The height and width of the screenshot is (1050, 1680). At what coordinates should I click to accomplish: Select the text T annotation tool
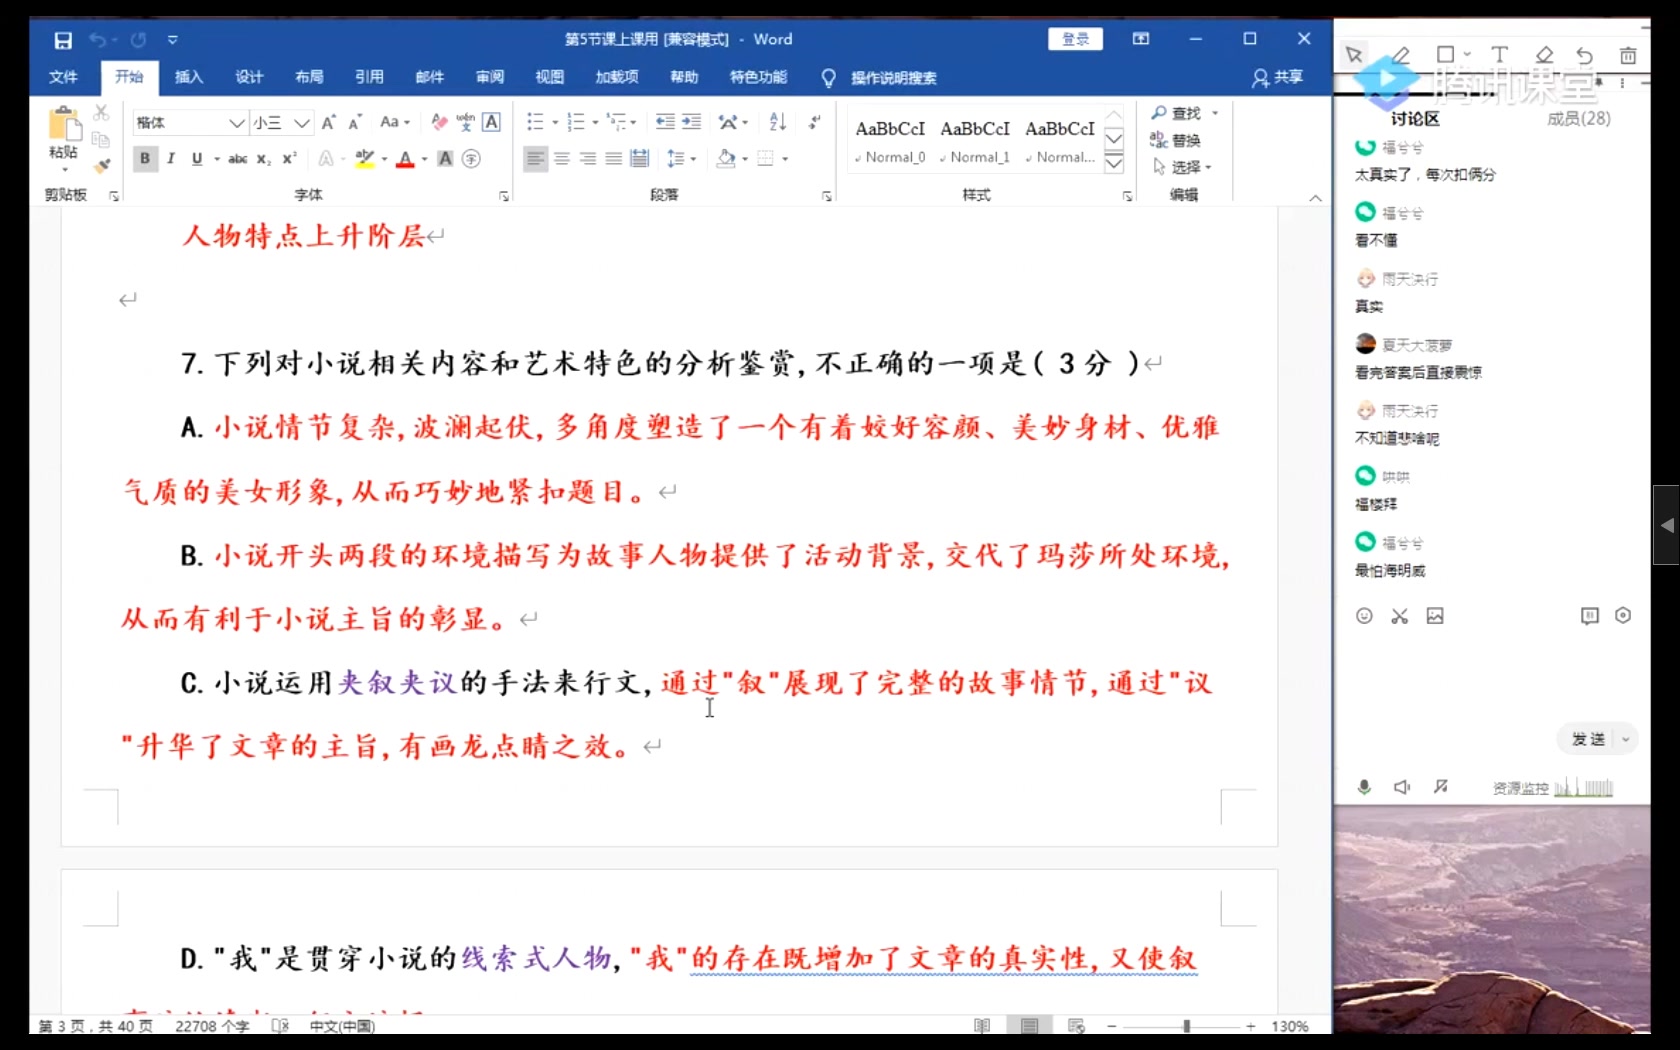[1499, 54]
